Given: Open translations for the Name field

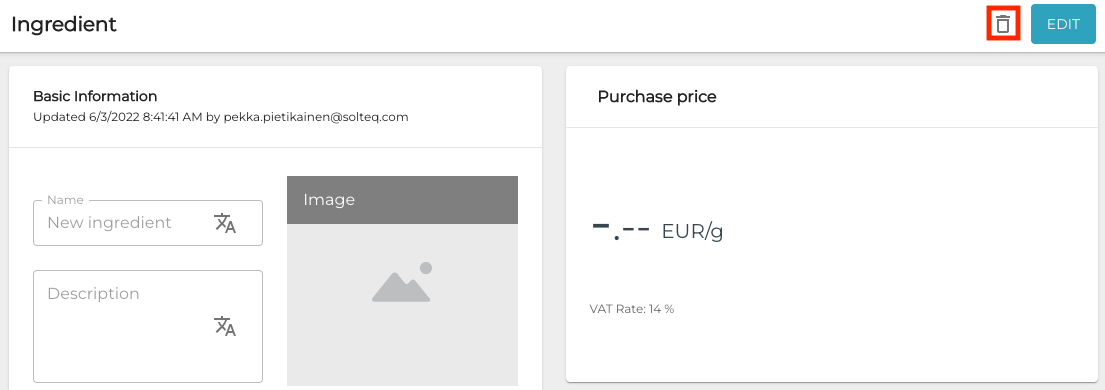Looking at the screenshot, I should pyautogui.click(x=225, y=223).
